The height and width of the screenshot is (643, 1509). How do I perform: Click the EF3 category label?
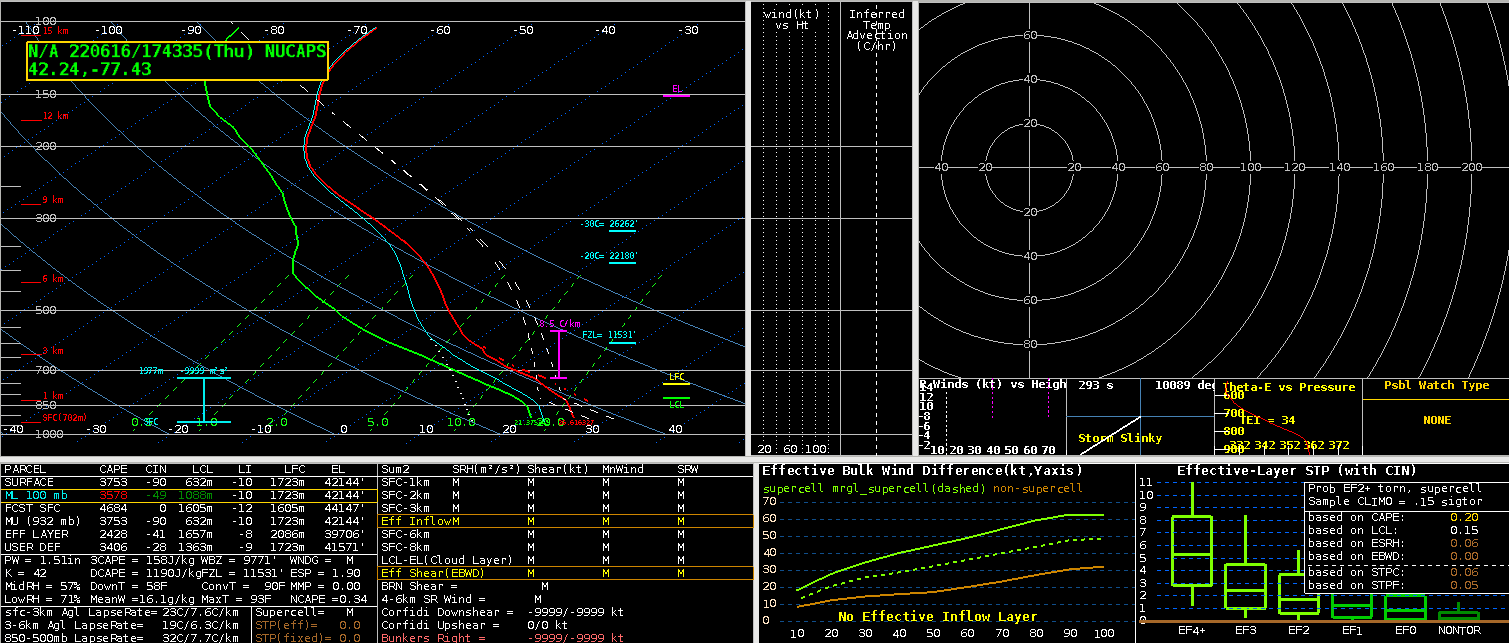pyautogui.click(x=1245, y=631)
